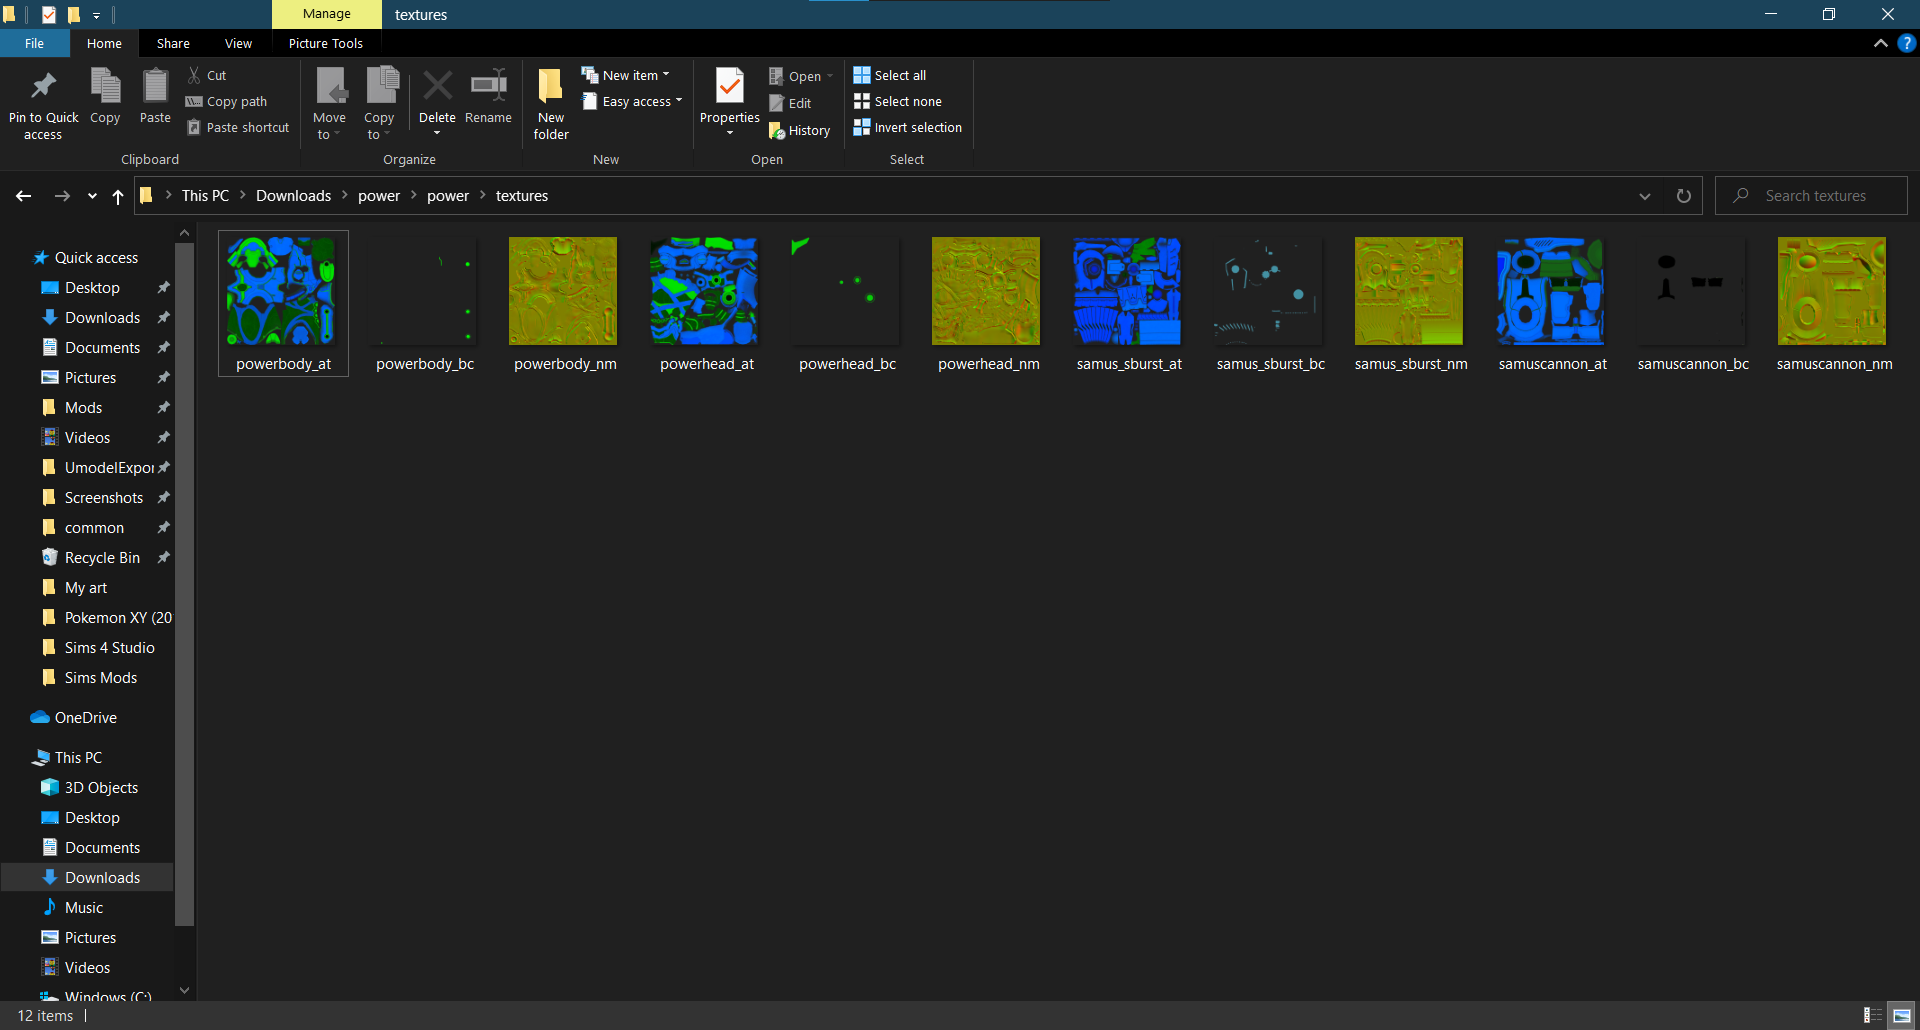The image size is (1920, 1030).
Task: Click the Forward navigation arrow
Action: 62,196
